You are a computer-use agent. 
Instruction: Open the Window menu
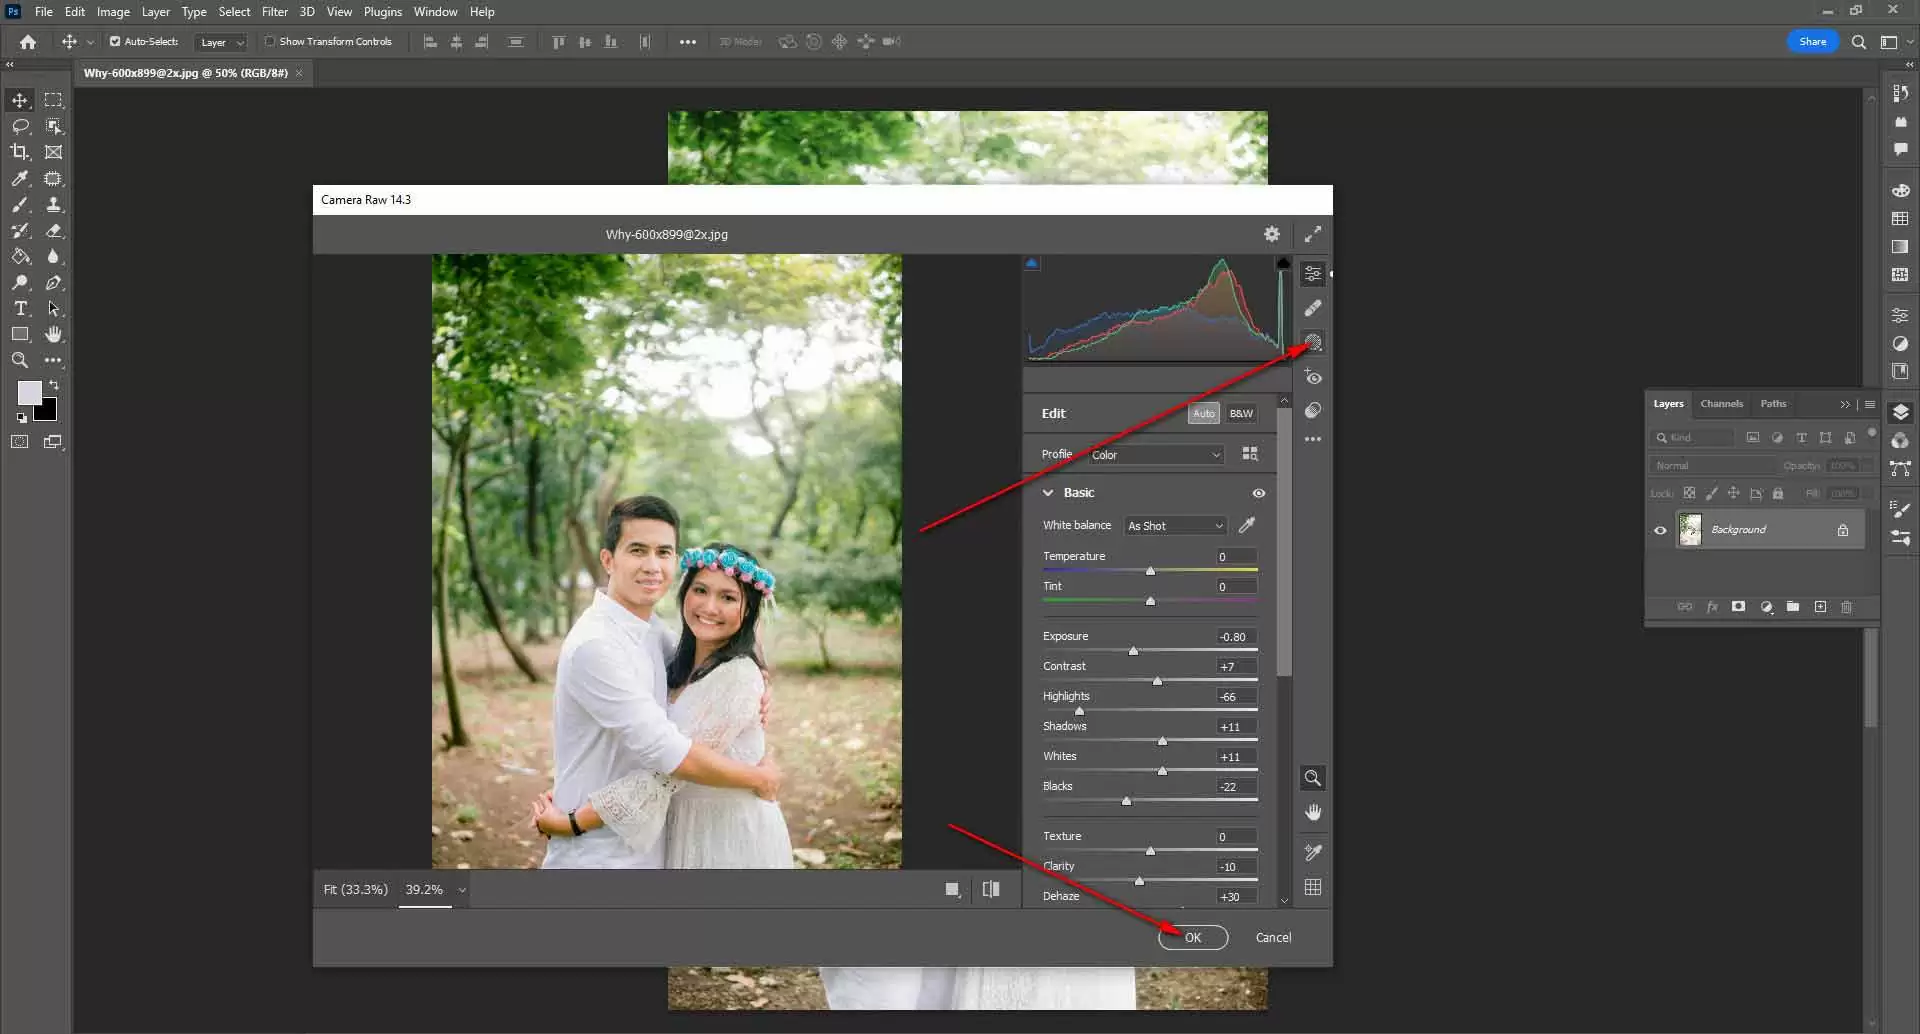tap(435, 12)
